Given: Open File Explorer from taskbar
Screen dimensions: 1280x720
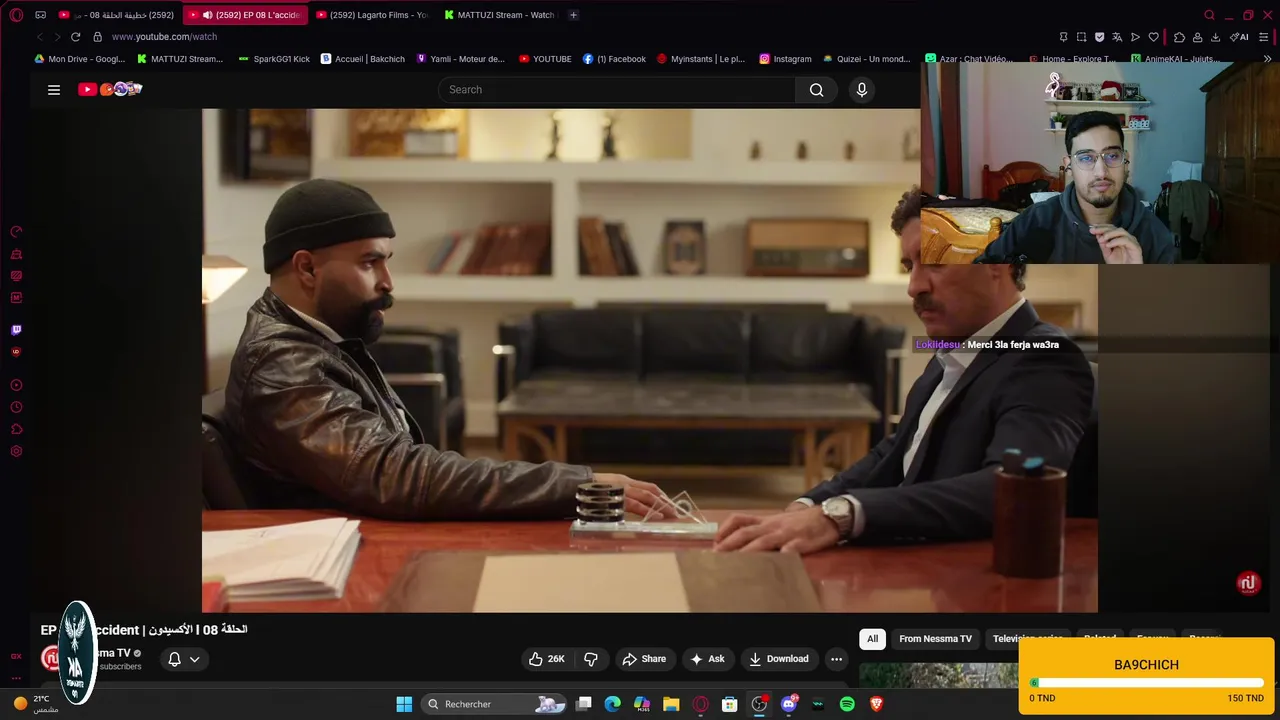Looking at the screenshot, I should [x=671, y=704].
